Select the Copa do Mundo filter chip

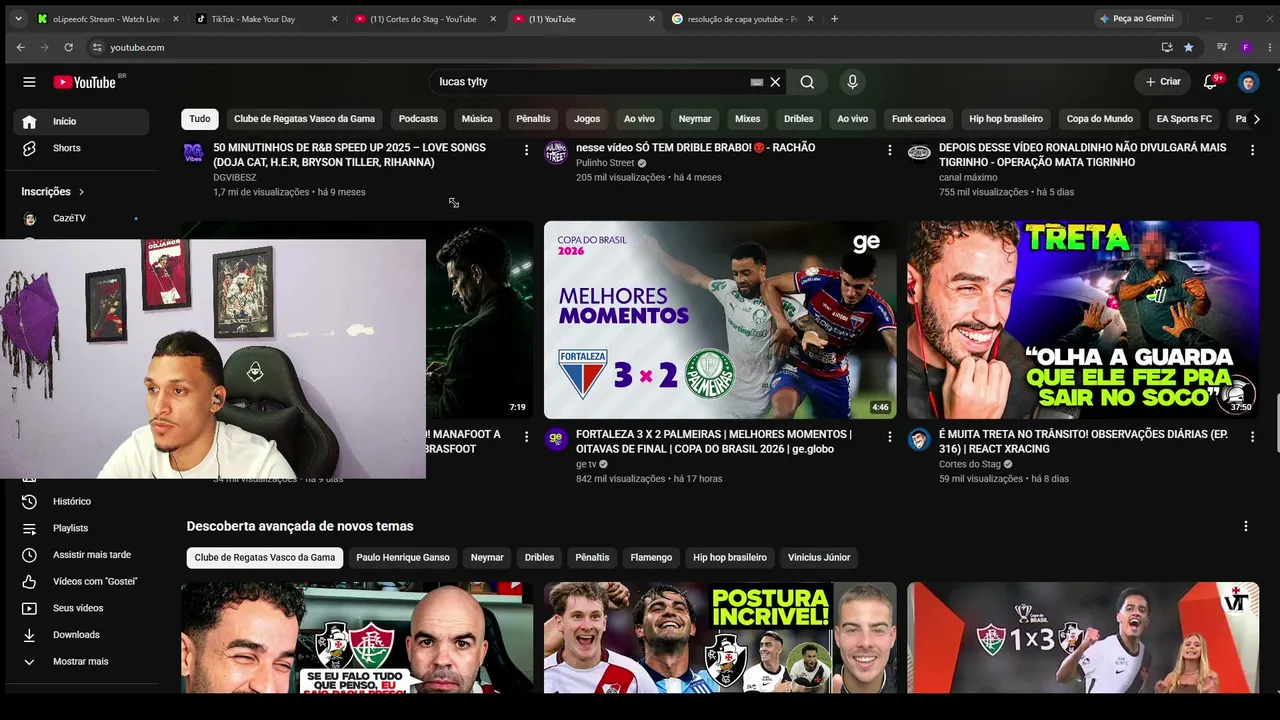(1099, 119)
